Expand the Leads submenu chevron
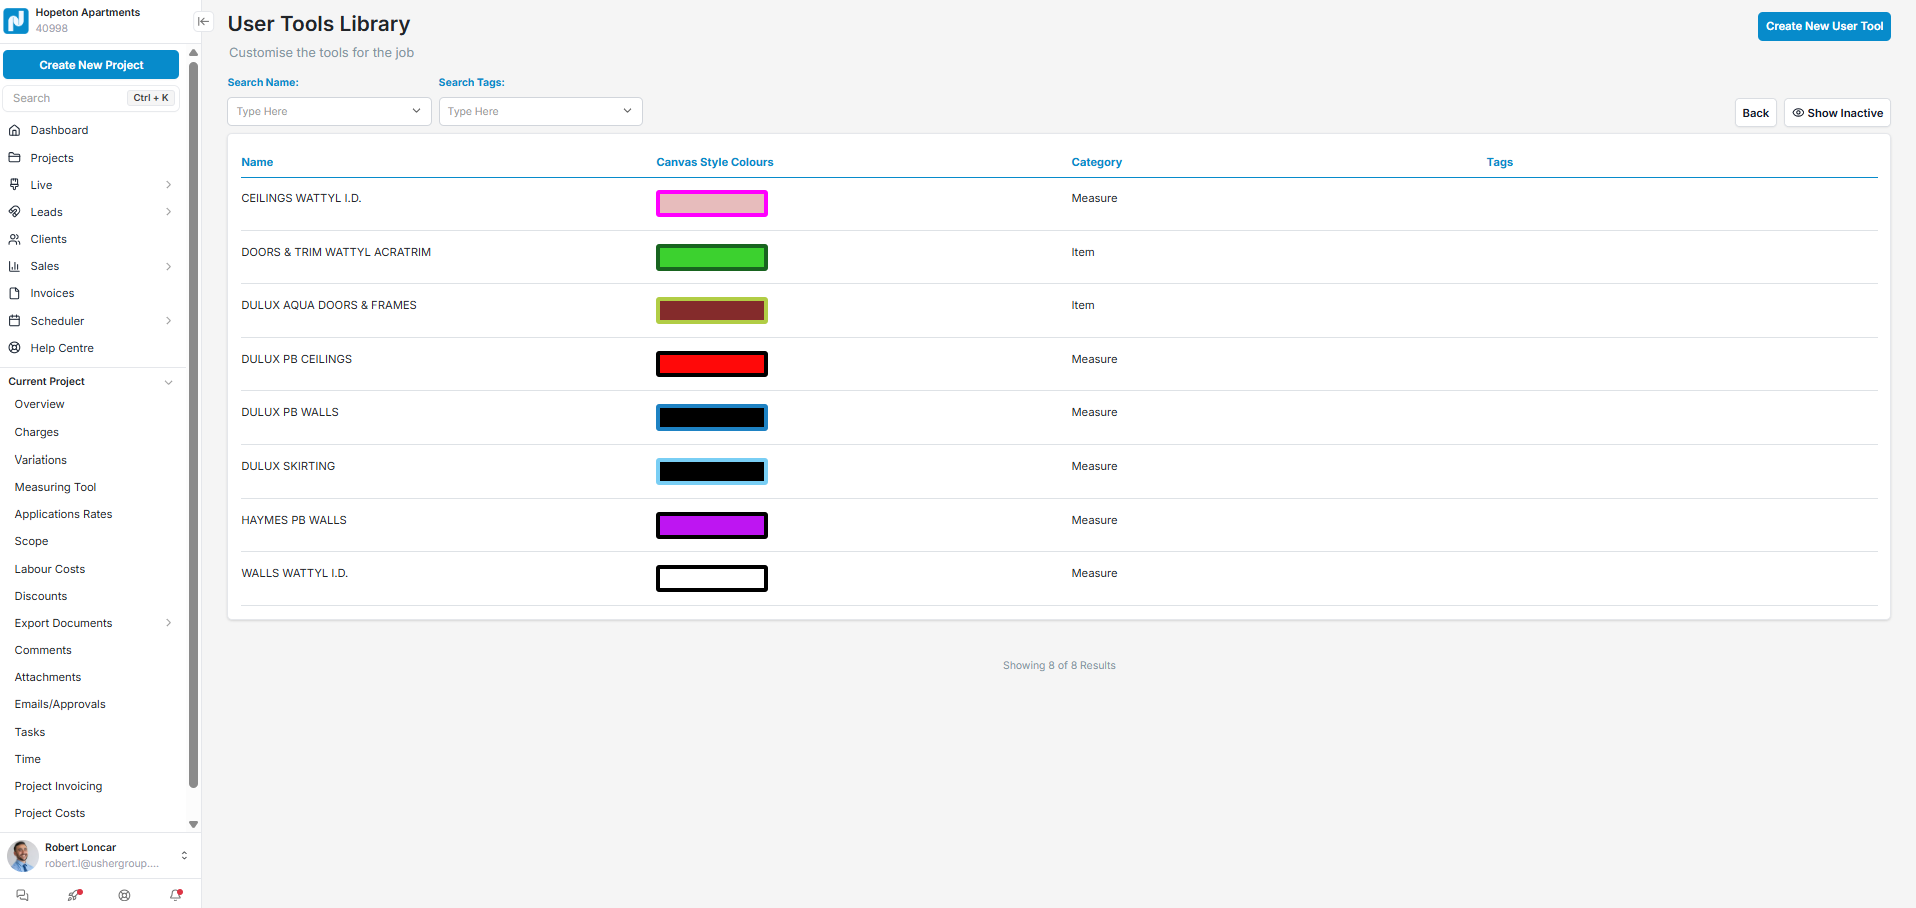The width and height of the screenshot is (1916, 908). click(x=168, y=212)
